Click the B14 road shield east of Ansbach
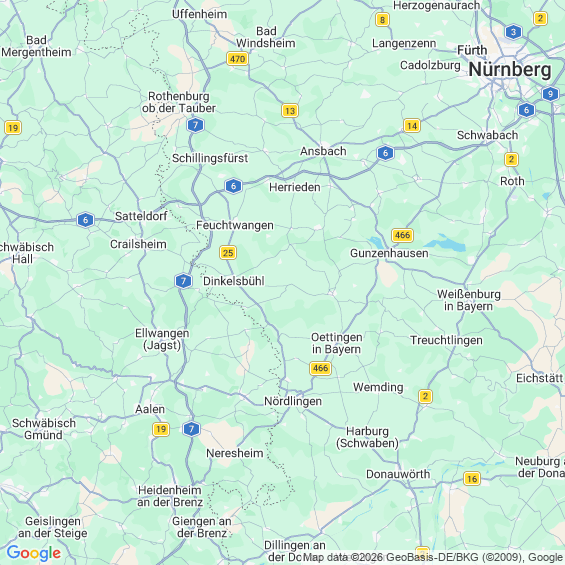This screenshot has height=565, width=565. point(412,125)
